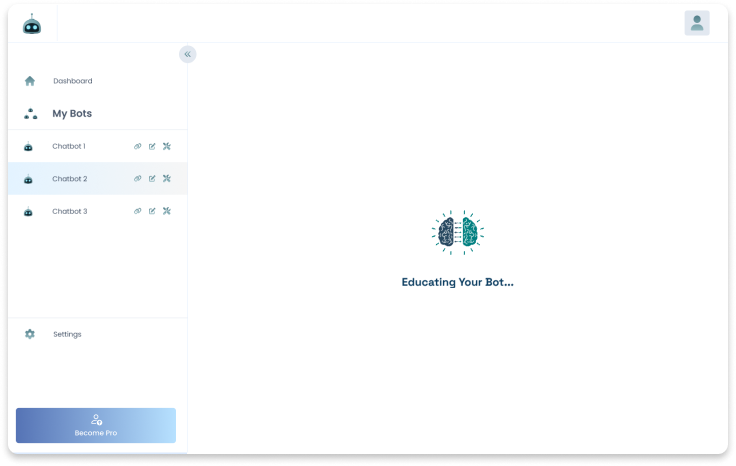This screenshot has height=466, width=736.
Task: Copy the link for Chatbot 1
Action: pyautogui.click(x=138, y=147)
